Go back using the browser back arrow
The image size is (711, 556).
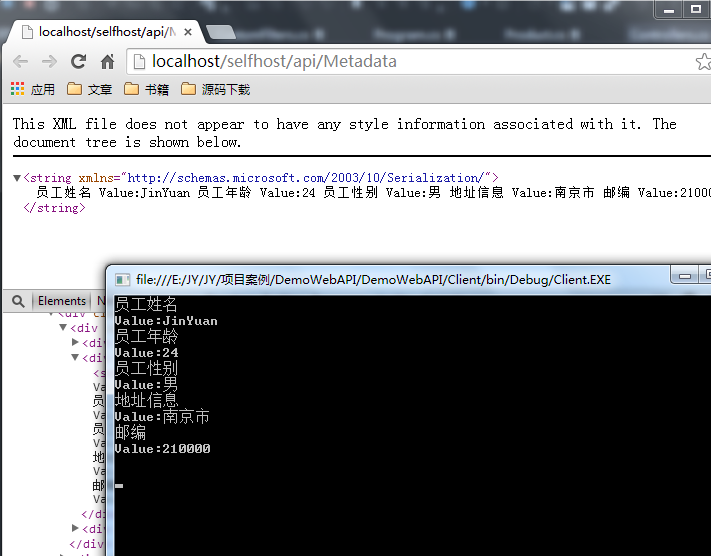pos(20,62)
